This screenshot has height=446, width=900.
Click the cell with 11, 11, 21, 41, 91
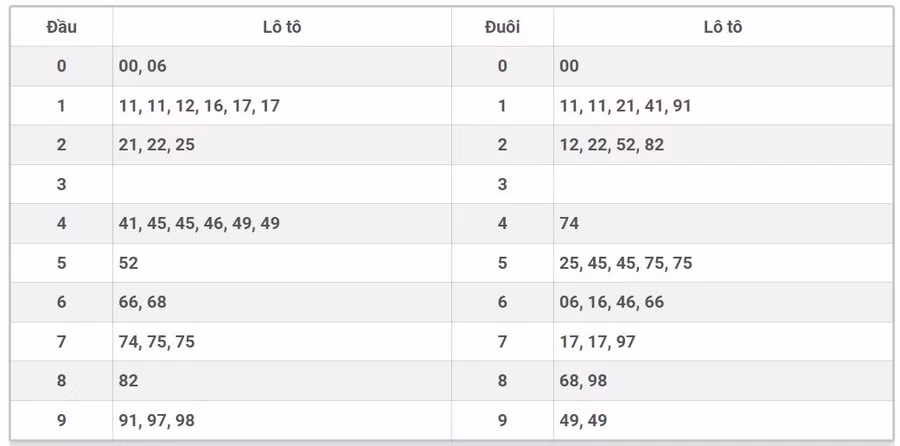pyautogui.click(x=625, y=106)
